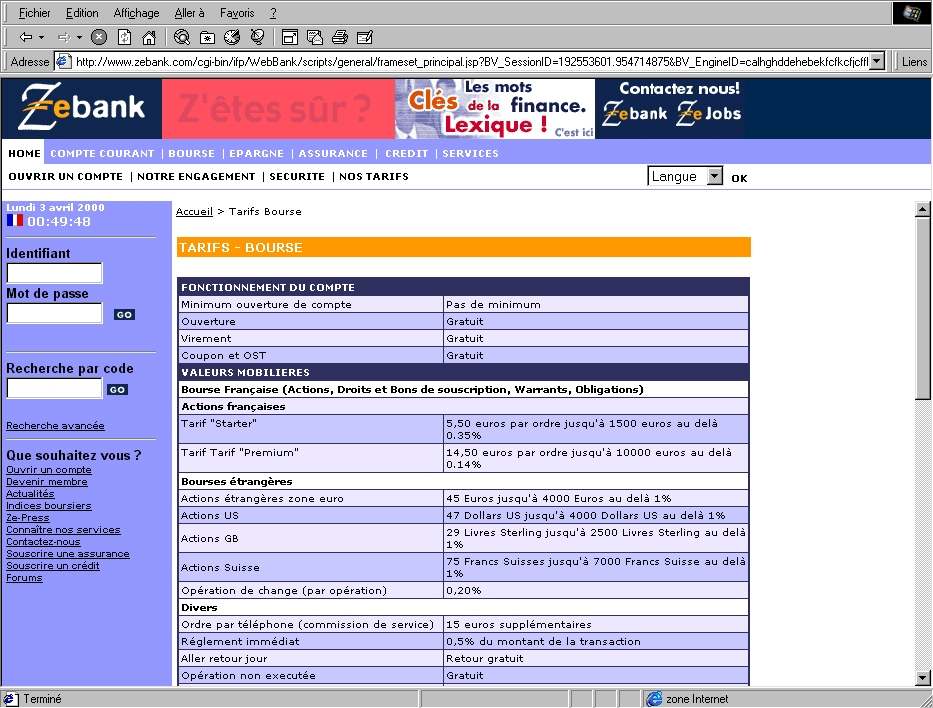Open the Edition menu
This screenshot has height=708, width=933.
(82, 13)
